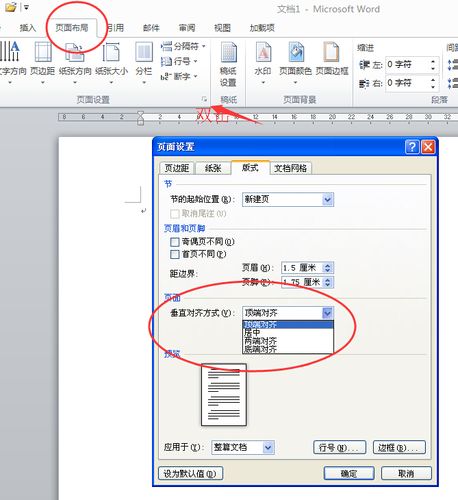
Task: Choose 两端对齐 in the alignment list
Action: click(288, 341)
